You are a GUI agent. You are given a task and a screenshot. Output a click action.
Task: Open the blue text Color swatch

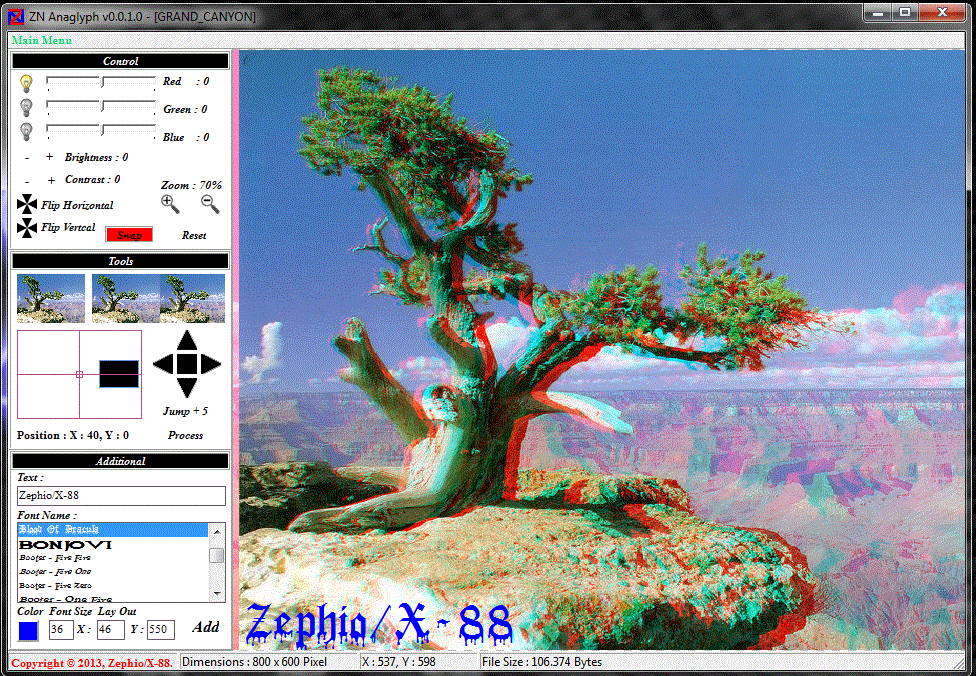click(x=28, y=631)
